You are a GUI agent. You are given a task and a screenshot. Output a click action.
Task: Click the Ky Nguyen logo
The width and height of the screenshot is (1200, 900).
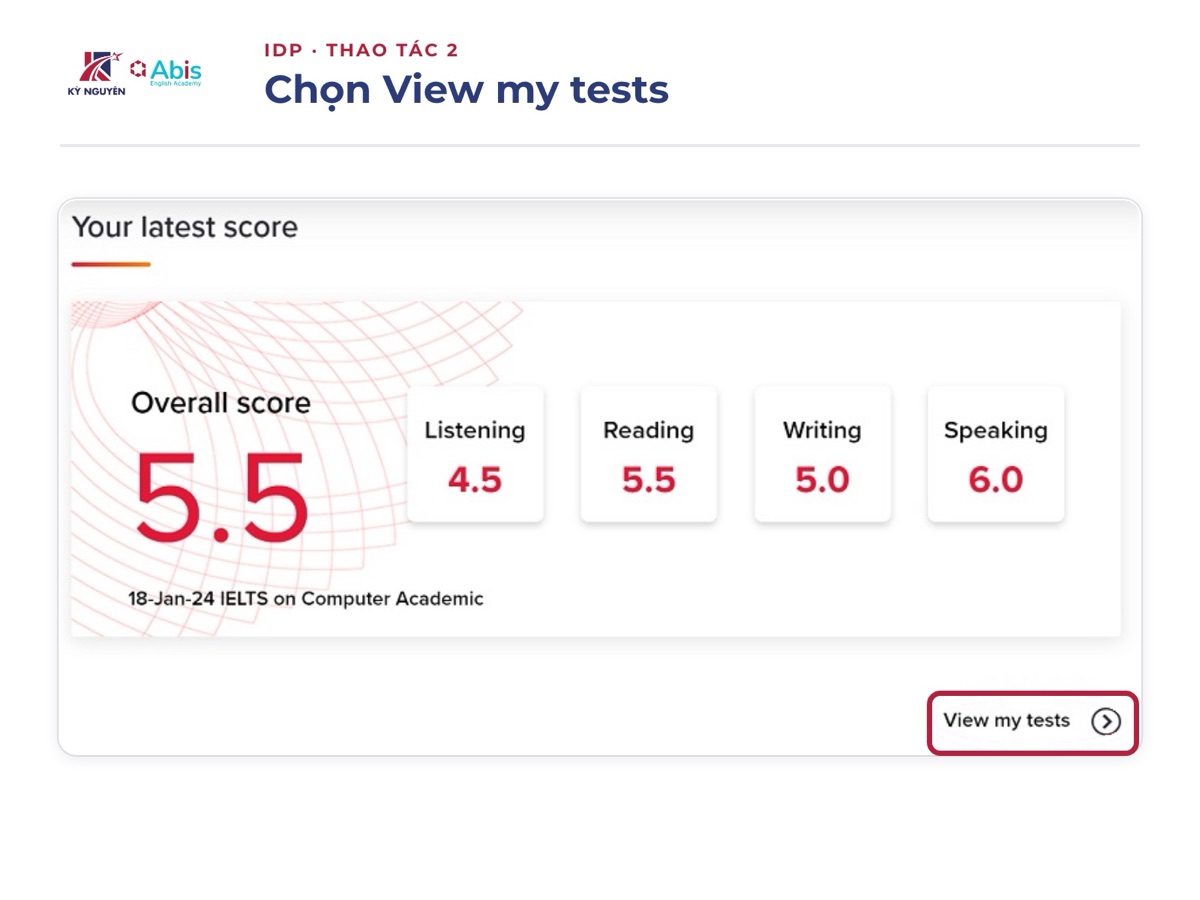coord(96,74)
